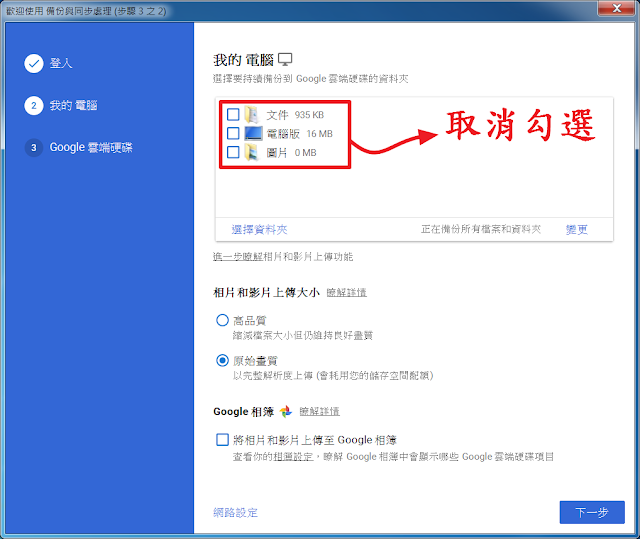Select 我的 電腦 step label in sidebar

(x=73, y=106)
